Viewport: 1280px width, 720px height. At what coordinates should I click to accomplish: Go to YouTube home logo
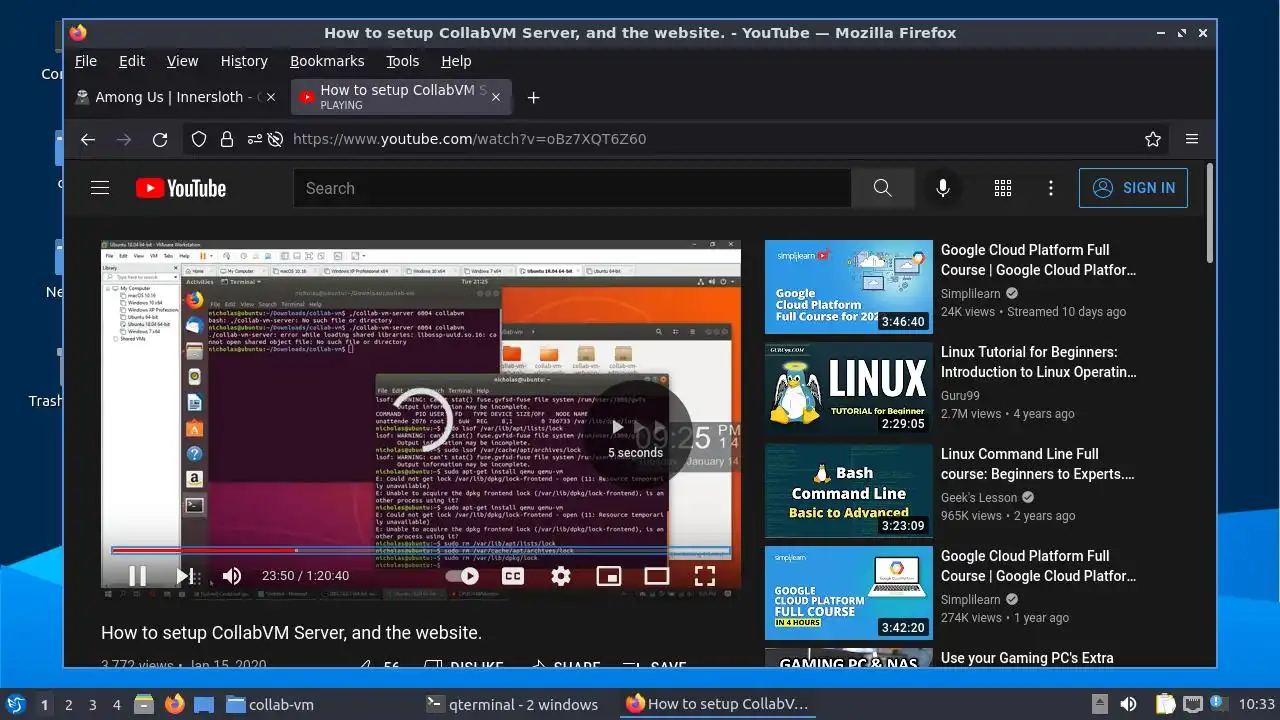(x=181, y=188)
